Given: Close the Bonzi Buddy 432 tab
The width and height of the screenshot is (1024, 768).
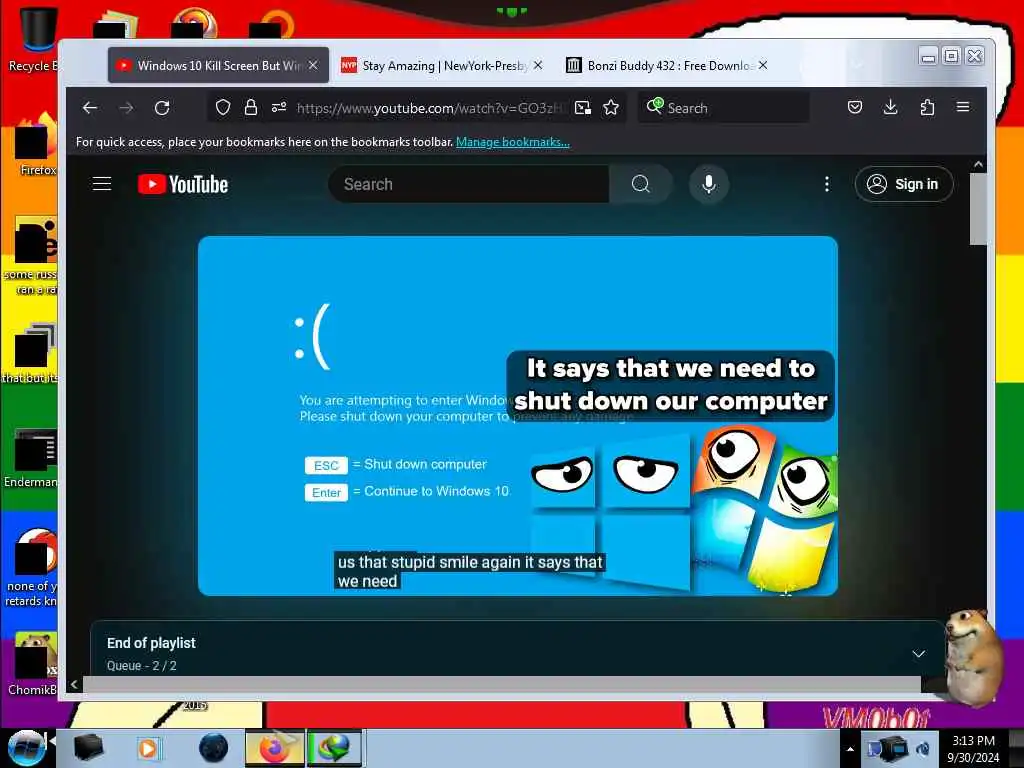Looking at the screenshot, I should click(763, 65).
